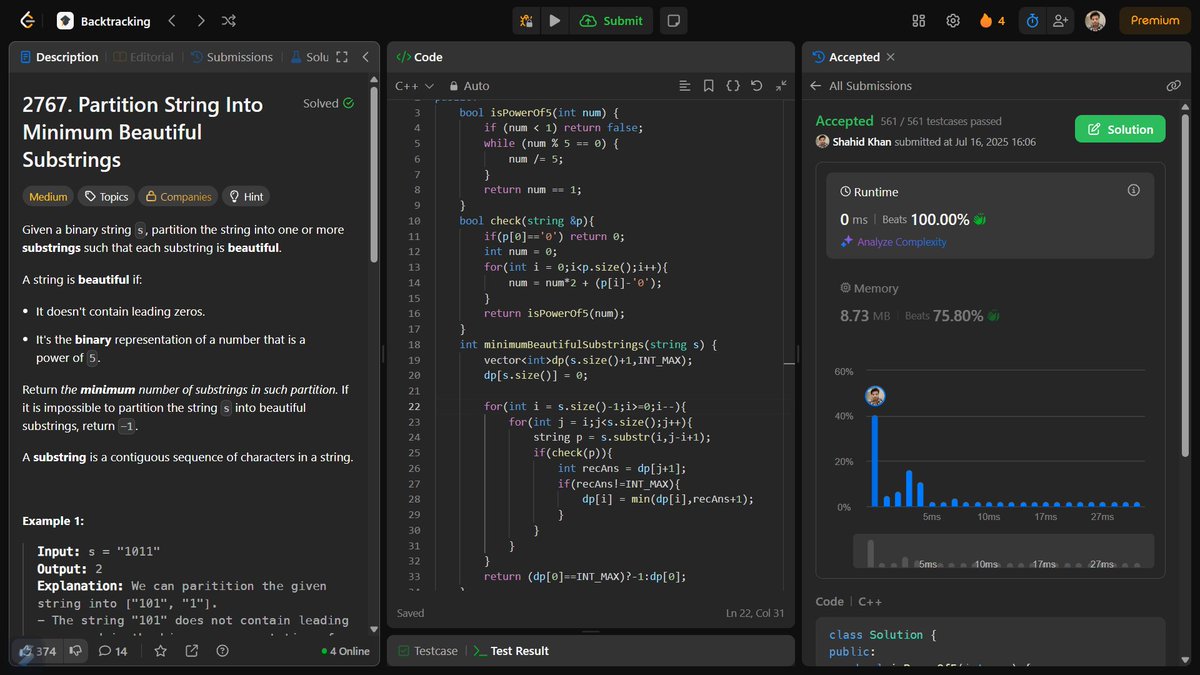Click the green Solution button
The height and width of the screenshot is (675, 1200).
[1120, 129]
